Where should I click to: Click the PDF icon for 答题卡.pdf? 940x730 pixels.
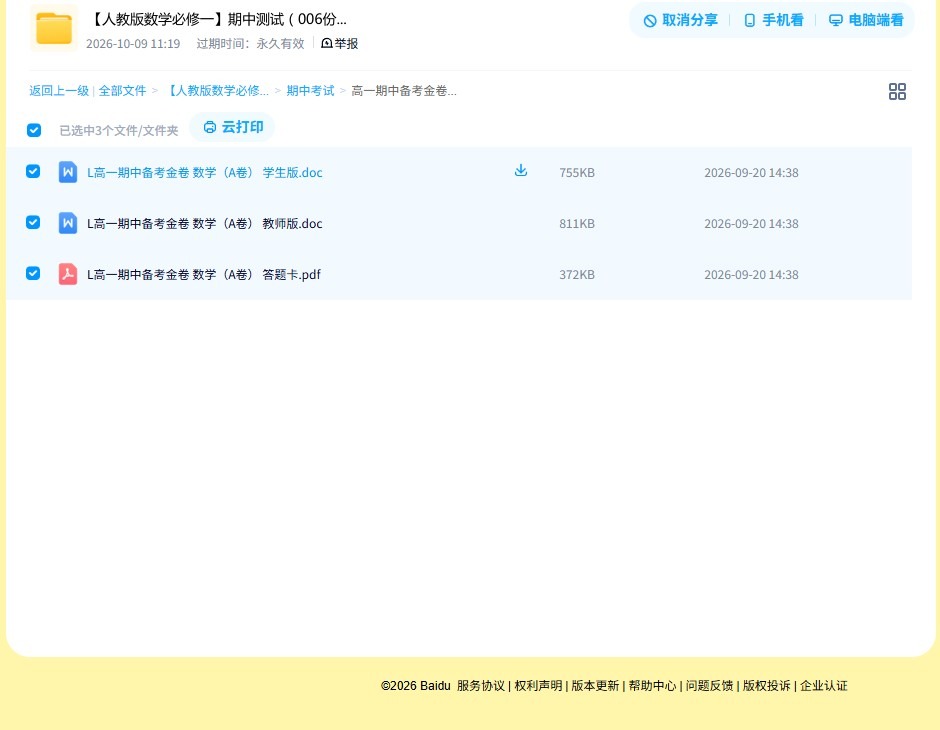pyautogui.click(x=68, y=274)
